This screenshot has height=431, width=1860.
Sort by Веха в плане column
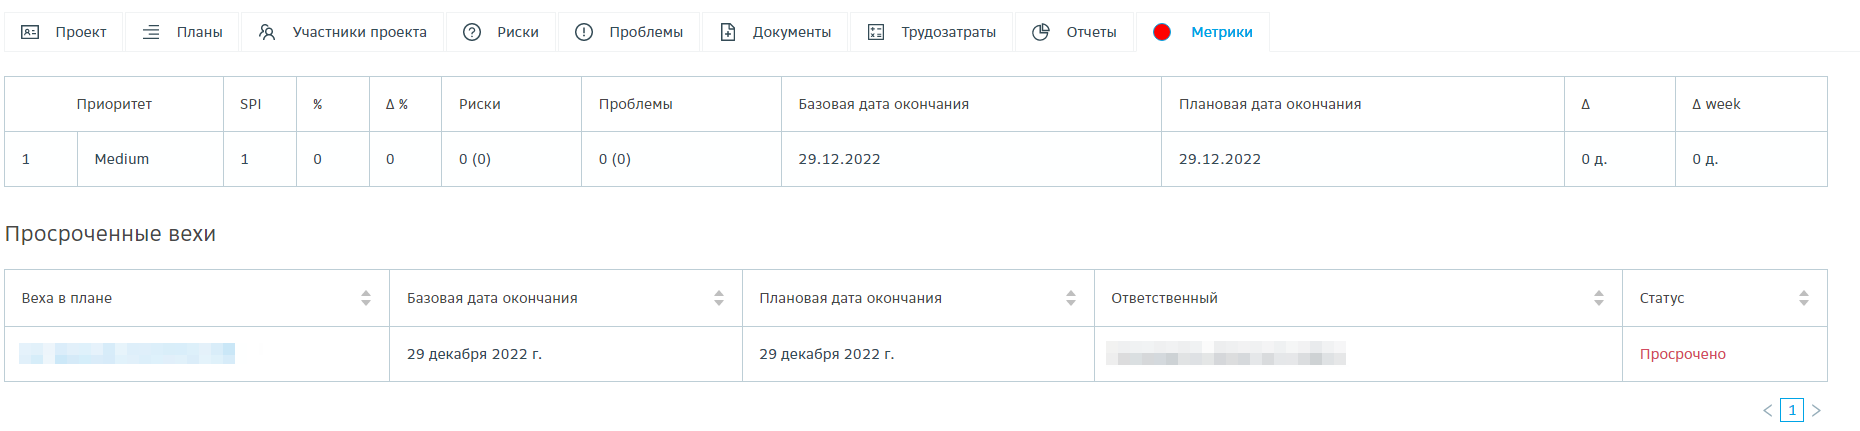(x=366, y=298)
